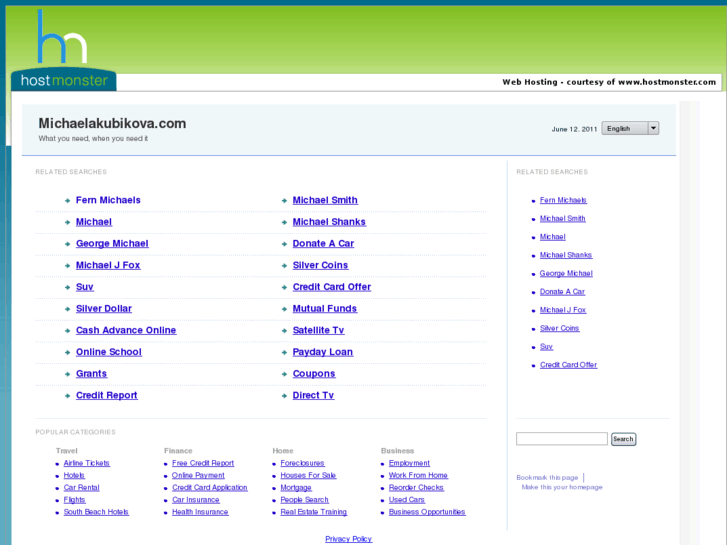Click sidebar Michael Smith link

562,218
